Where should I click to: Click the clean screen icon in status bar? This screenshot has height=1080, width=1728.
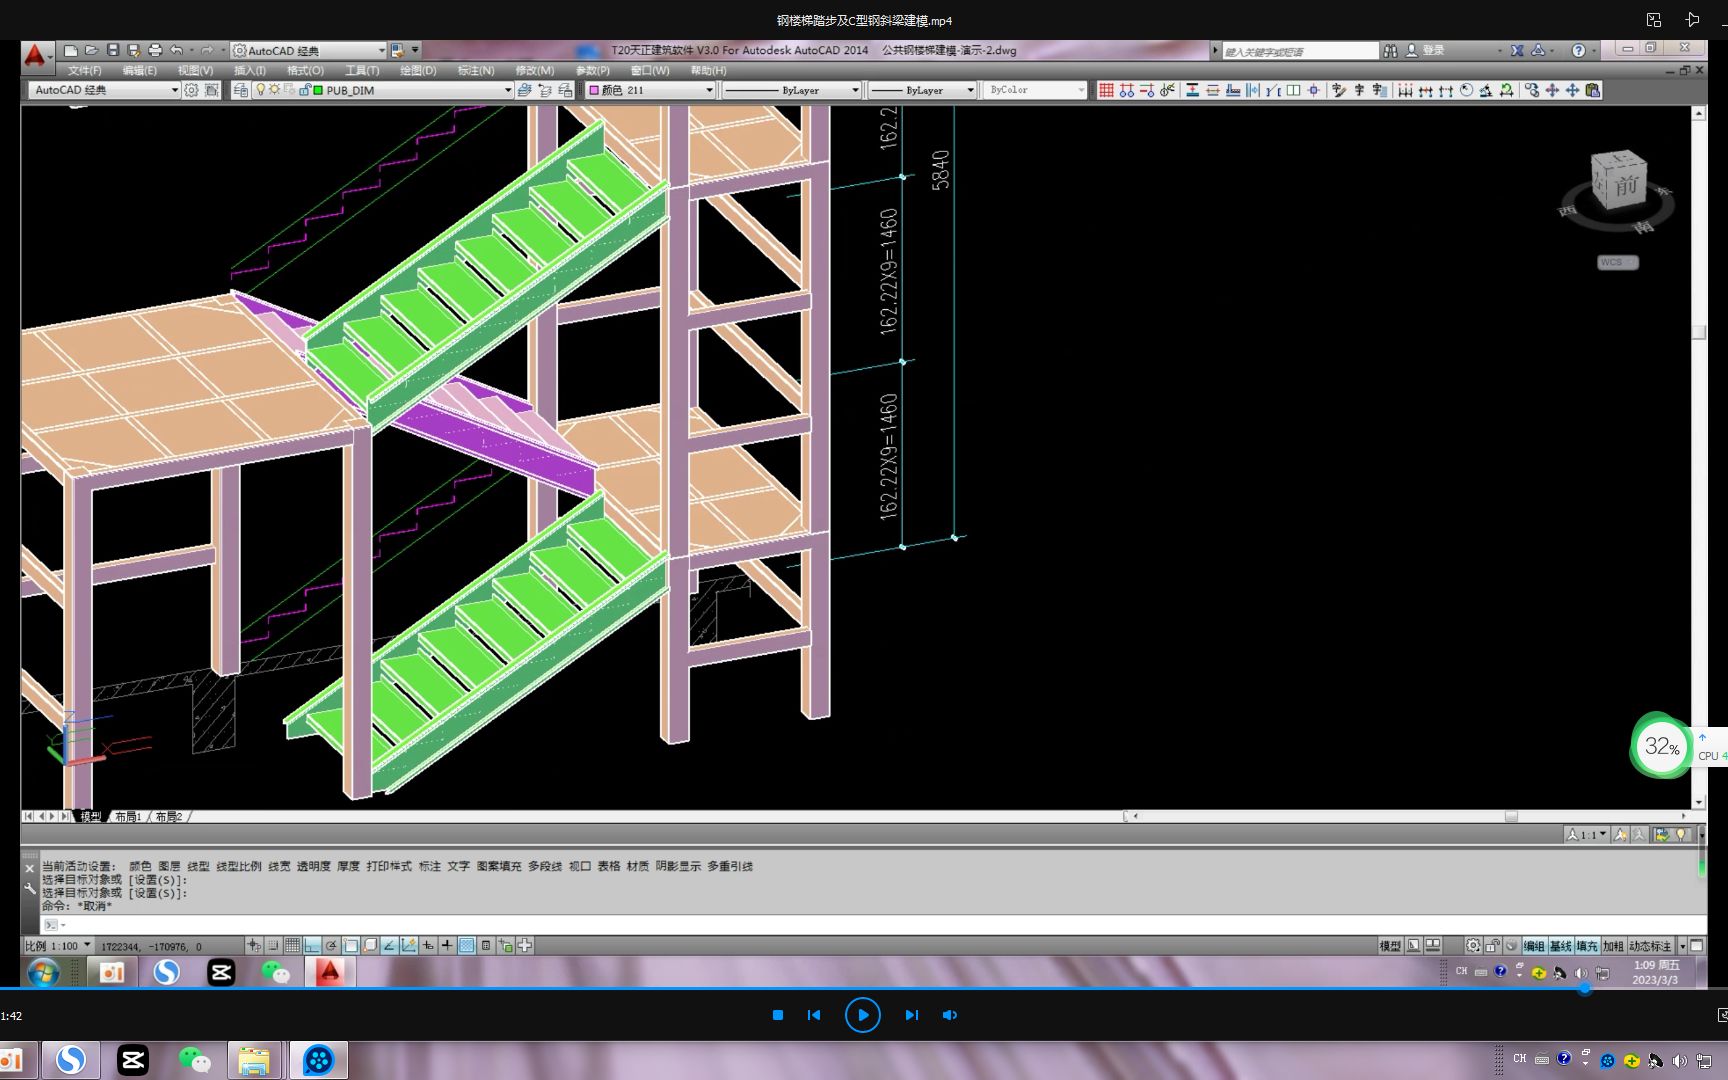pos(1697,945)
